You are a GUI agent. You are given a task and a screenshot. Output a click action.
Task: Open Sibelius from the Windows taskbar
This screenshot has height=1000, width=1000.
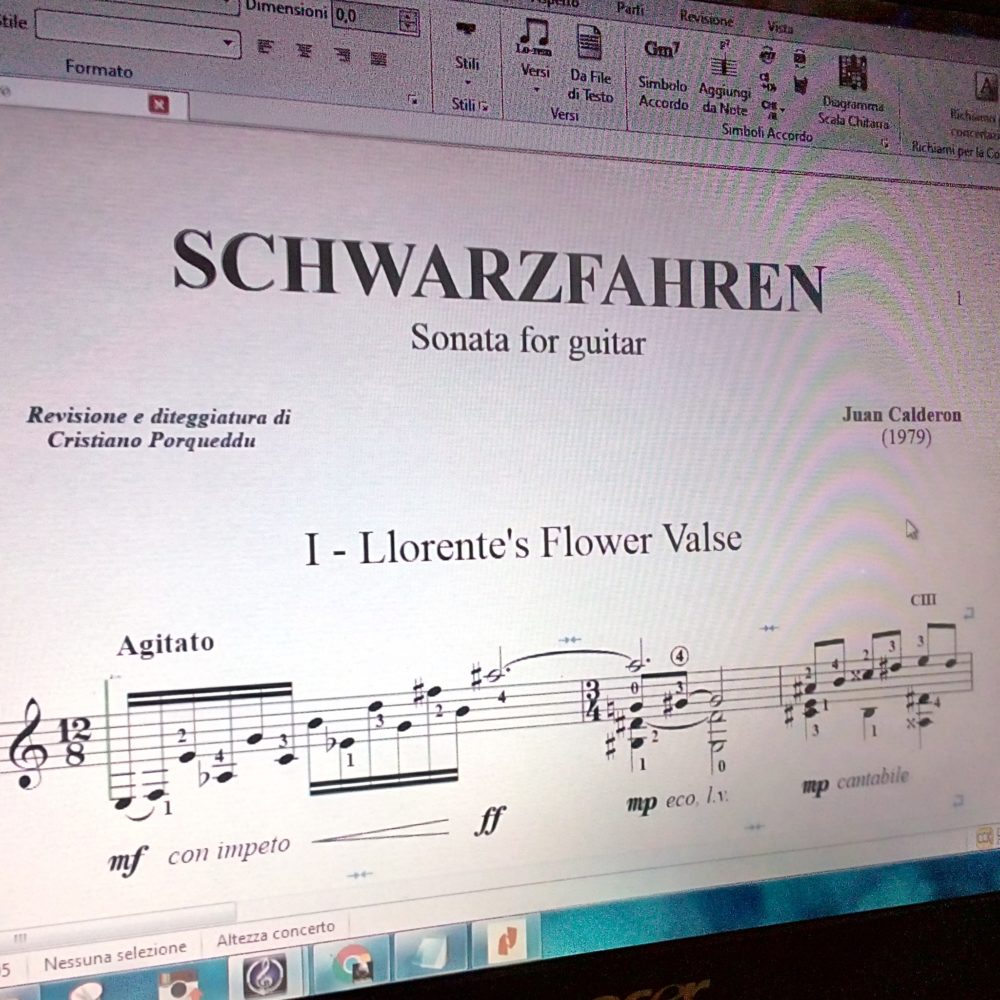265,974
